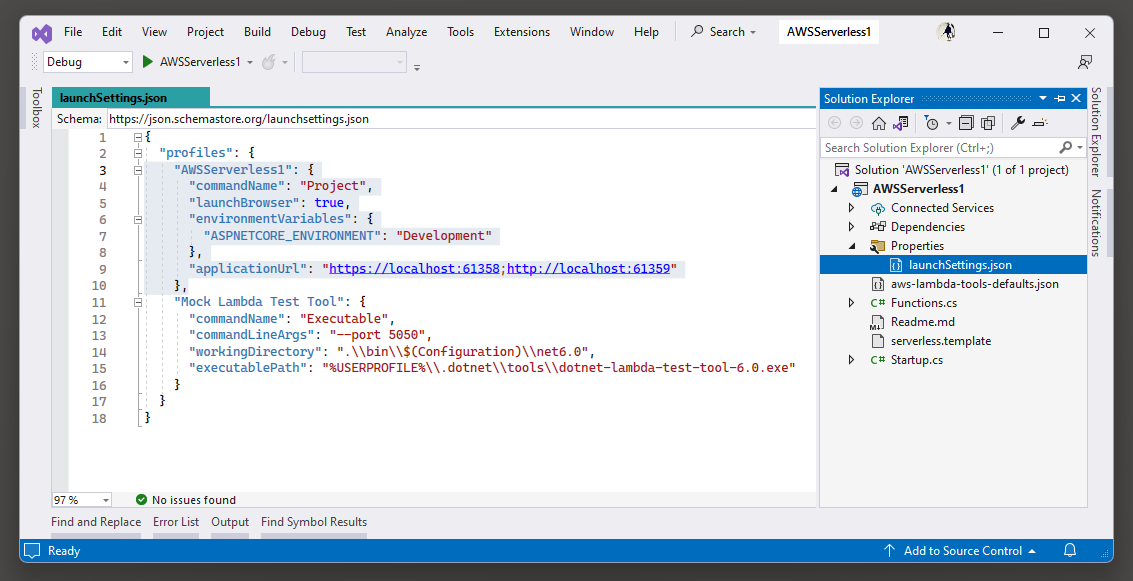Click the Solution Explorer Back arrow

pos(835,123)
